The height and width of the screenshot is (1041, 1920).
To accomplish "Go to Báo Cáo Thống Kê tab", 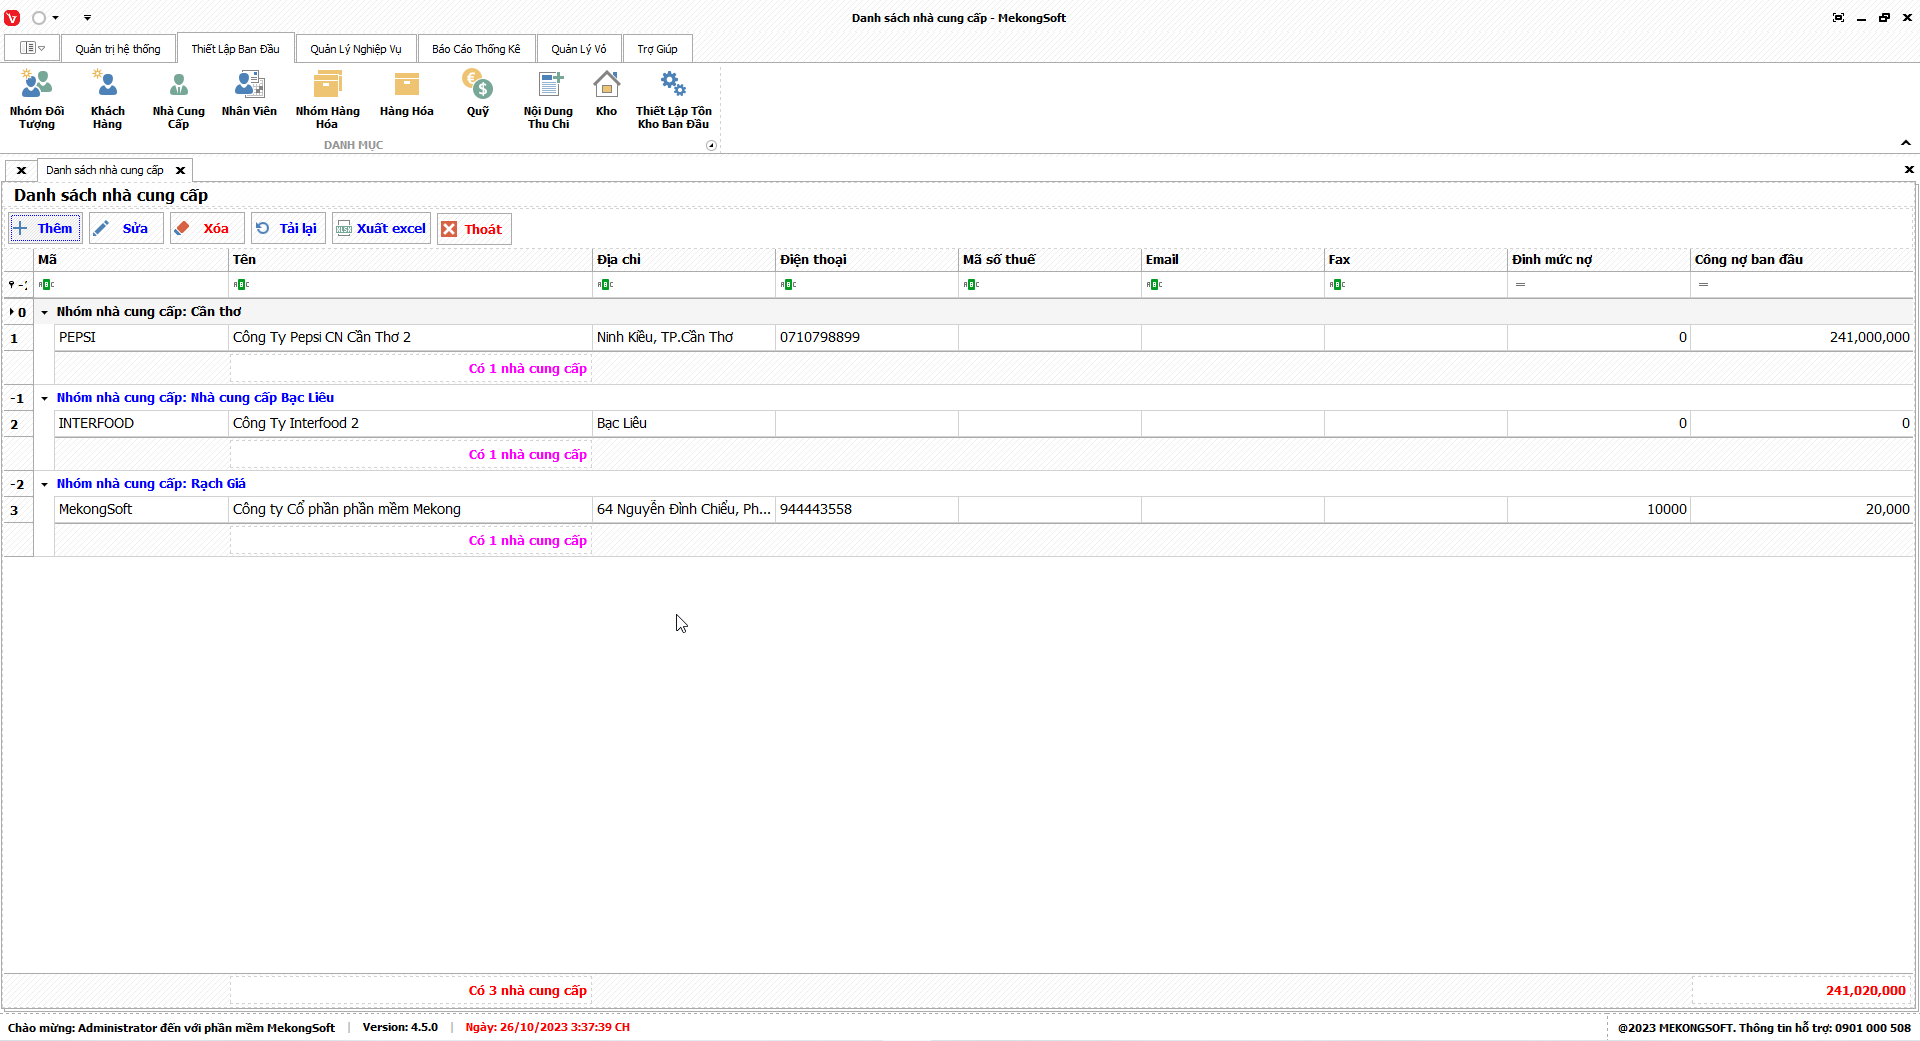I will pyautogui.click(x=476, y=49).
